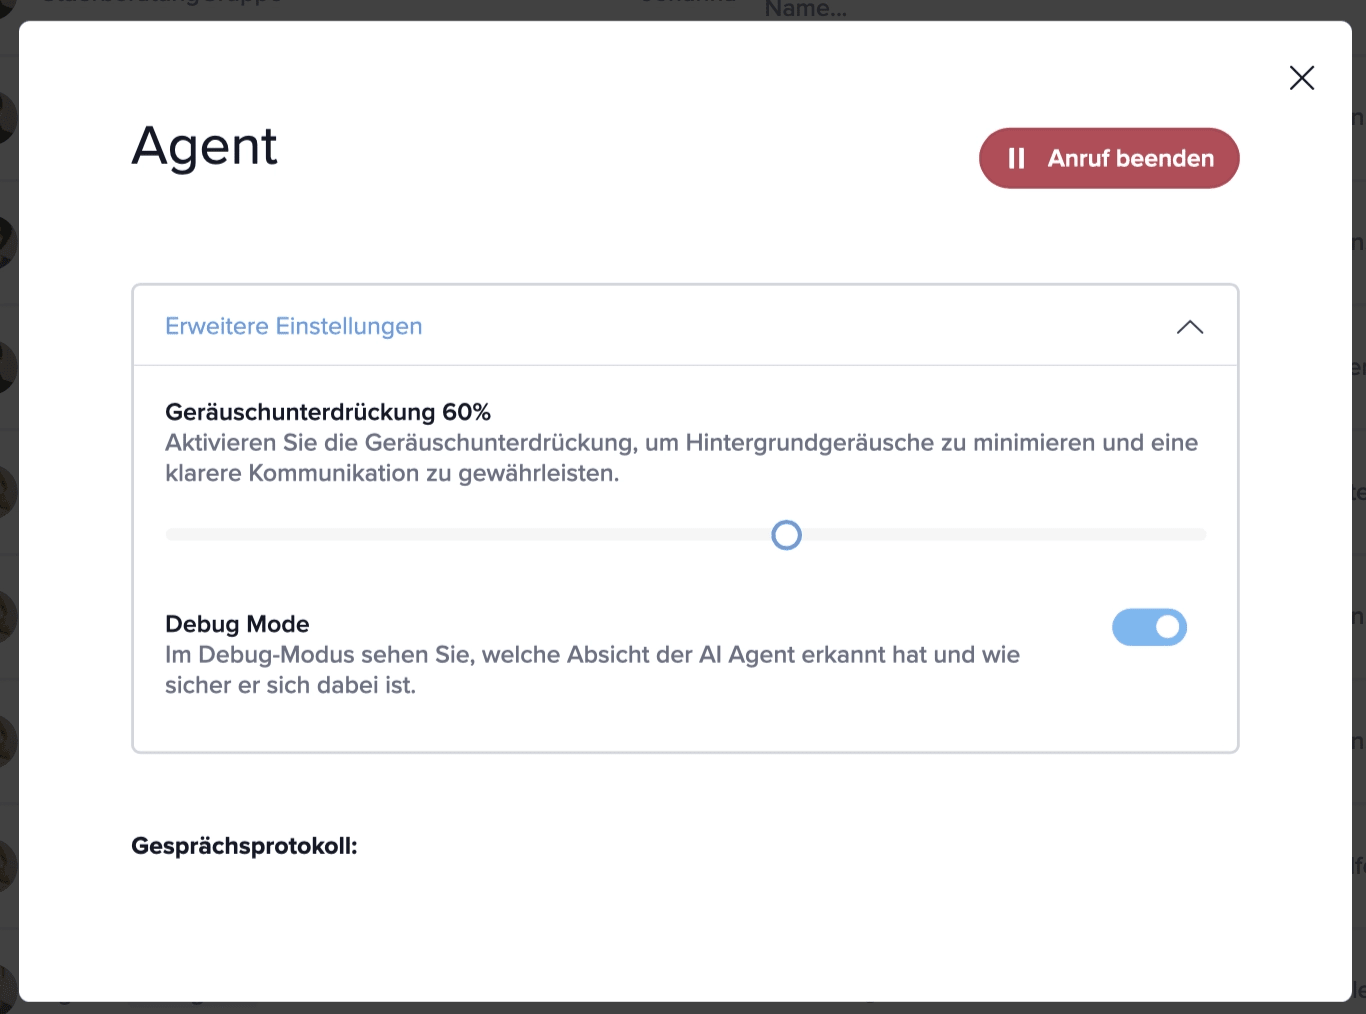The height and width of the screenshot is (1014, 1366).
Task: Close the Agent dialog with the X icon
Action: pos(1301,78)
